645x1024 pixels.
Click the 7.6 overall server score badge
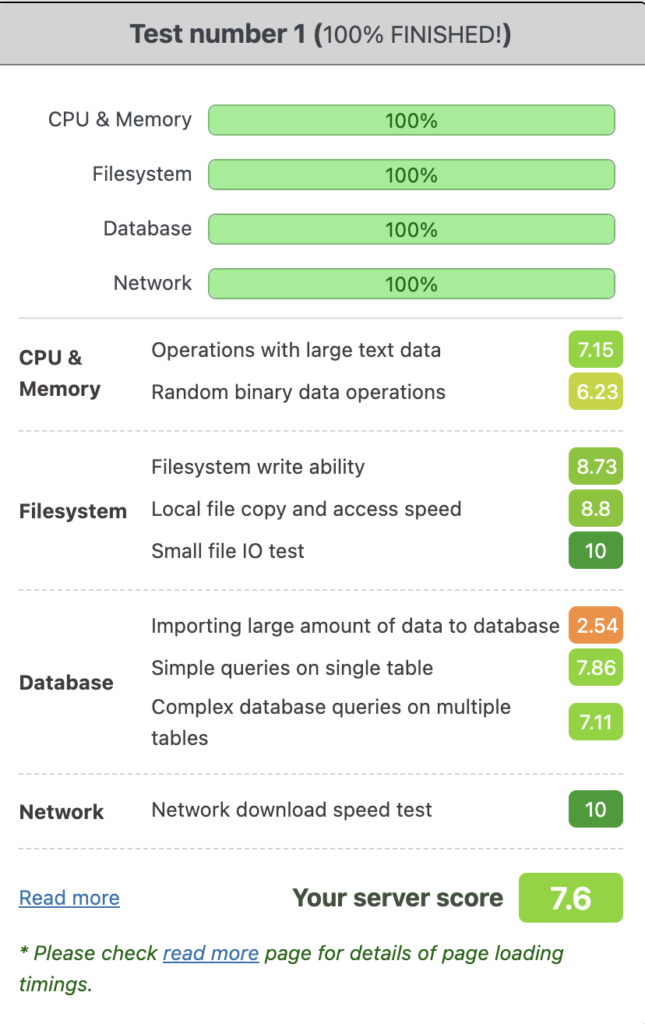[x=570, y=898]
